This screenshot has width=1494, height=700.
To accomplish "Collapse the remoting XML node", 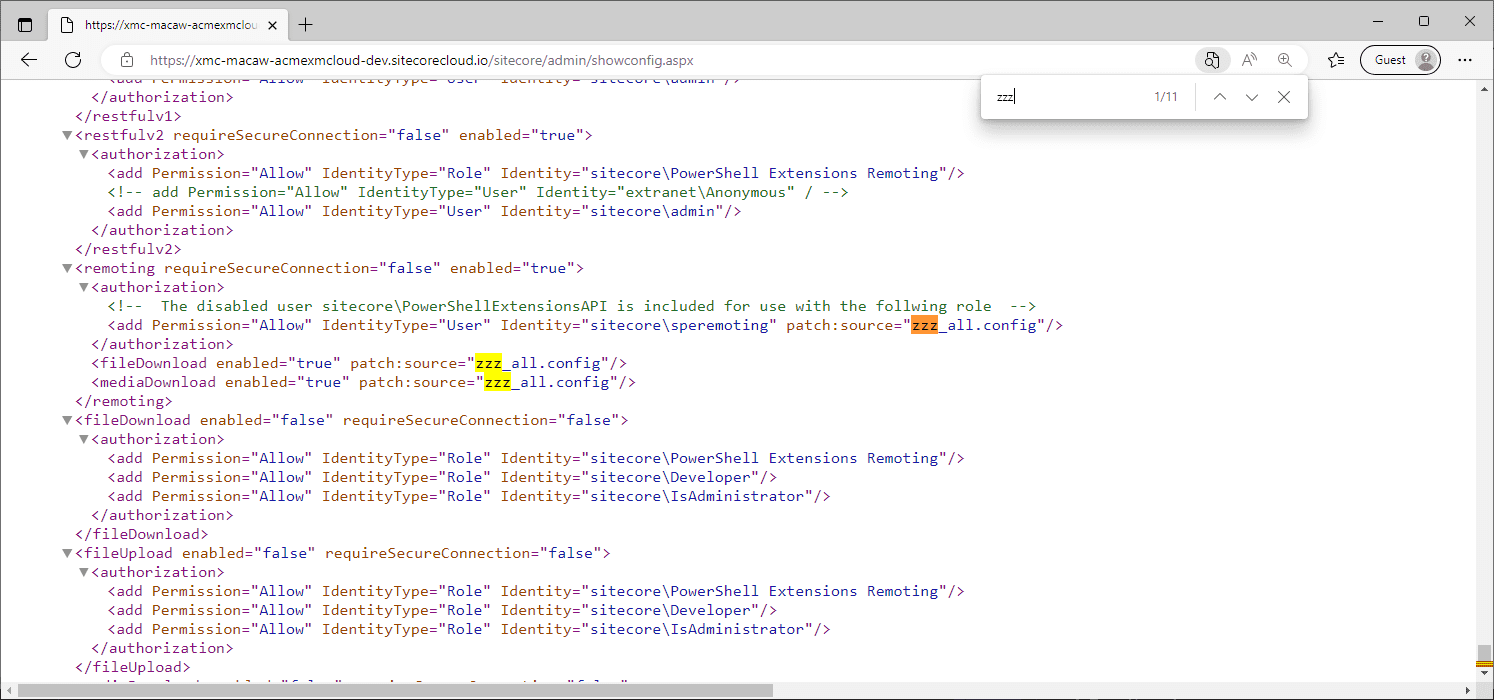I will click(x=67, y=268).
